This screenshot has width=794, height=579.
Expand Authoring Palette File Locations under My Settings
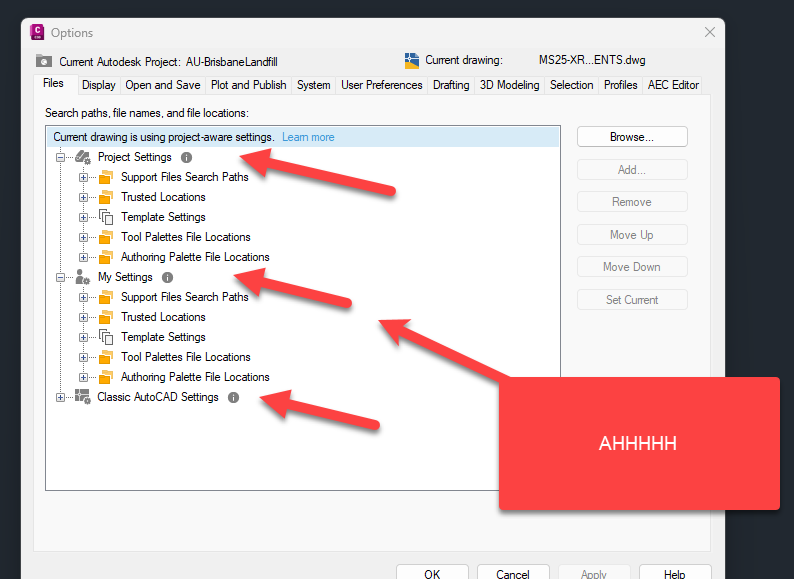[84, 377]
